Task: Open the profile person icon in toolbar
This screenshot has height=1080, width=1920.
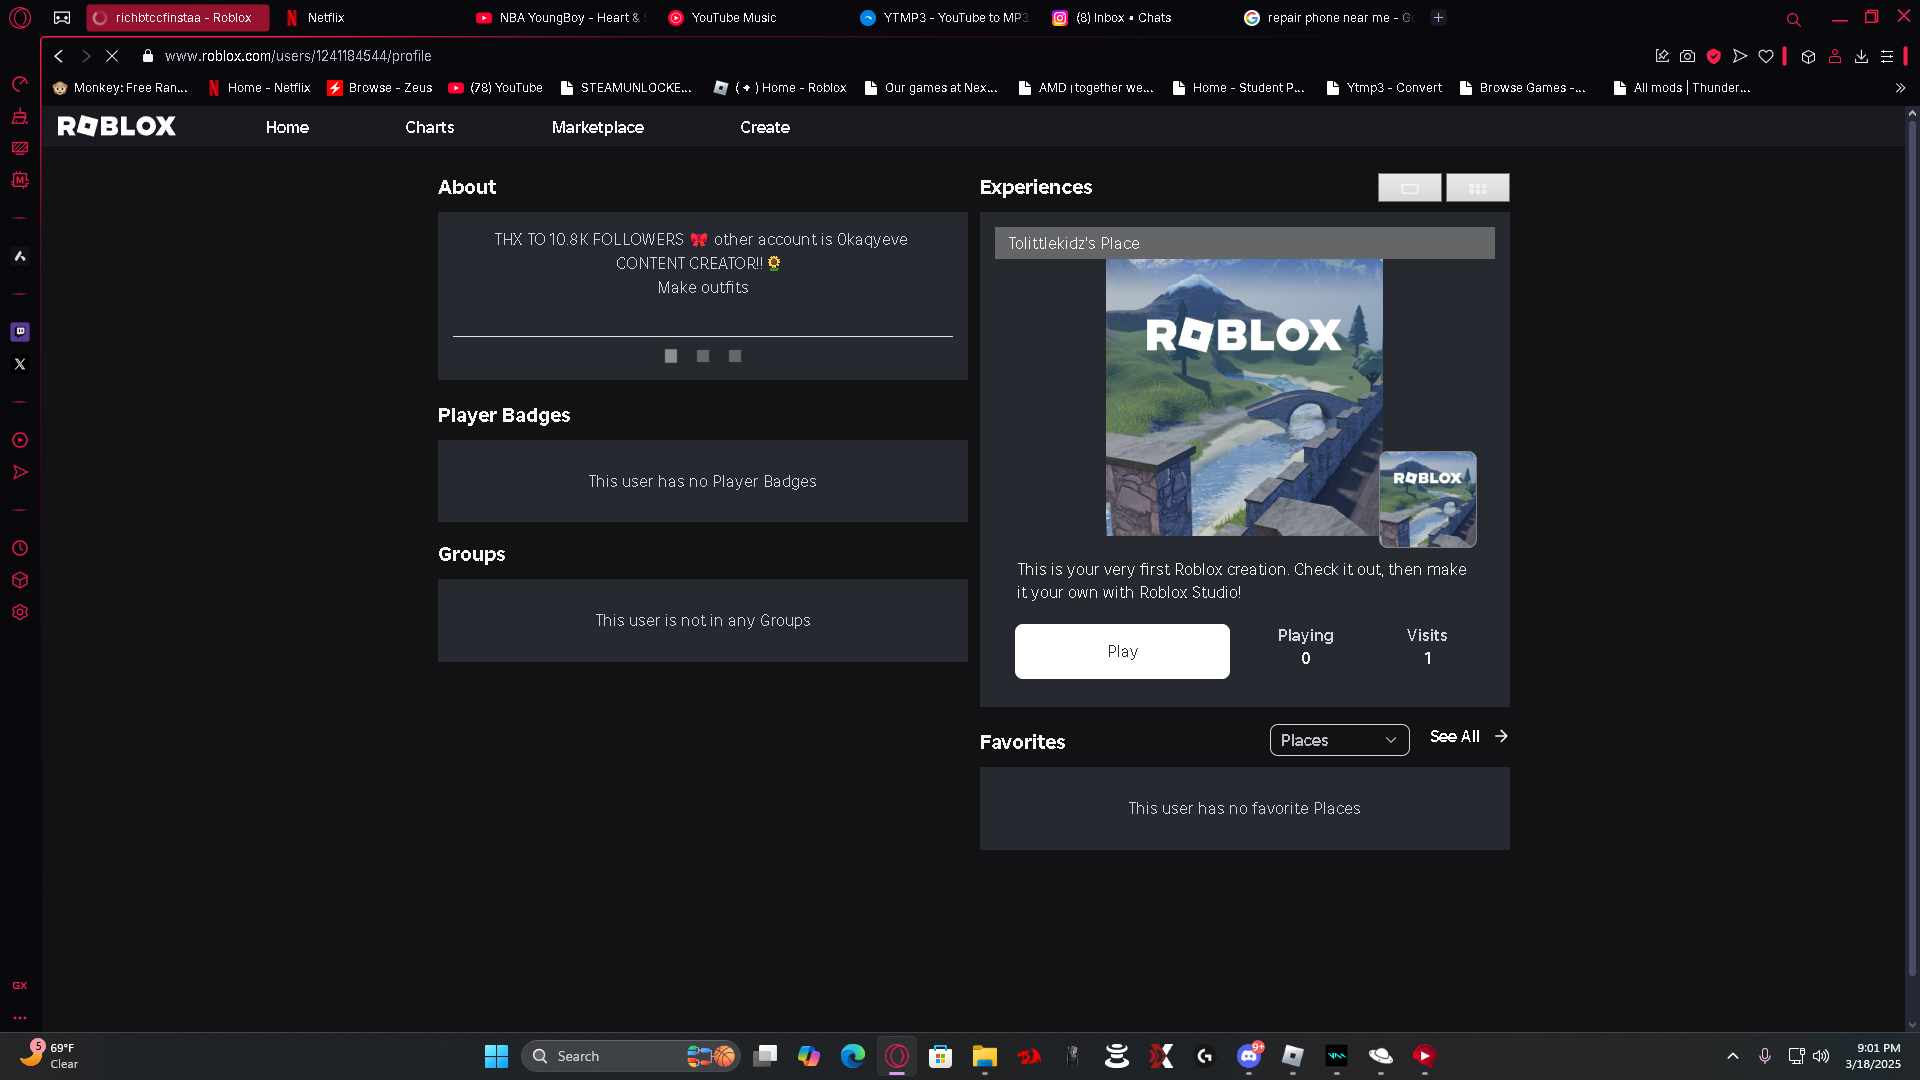Action: click(1835, 56)
